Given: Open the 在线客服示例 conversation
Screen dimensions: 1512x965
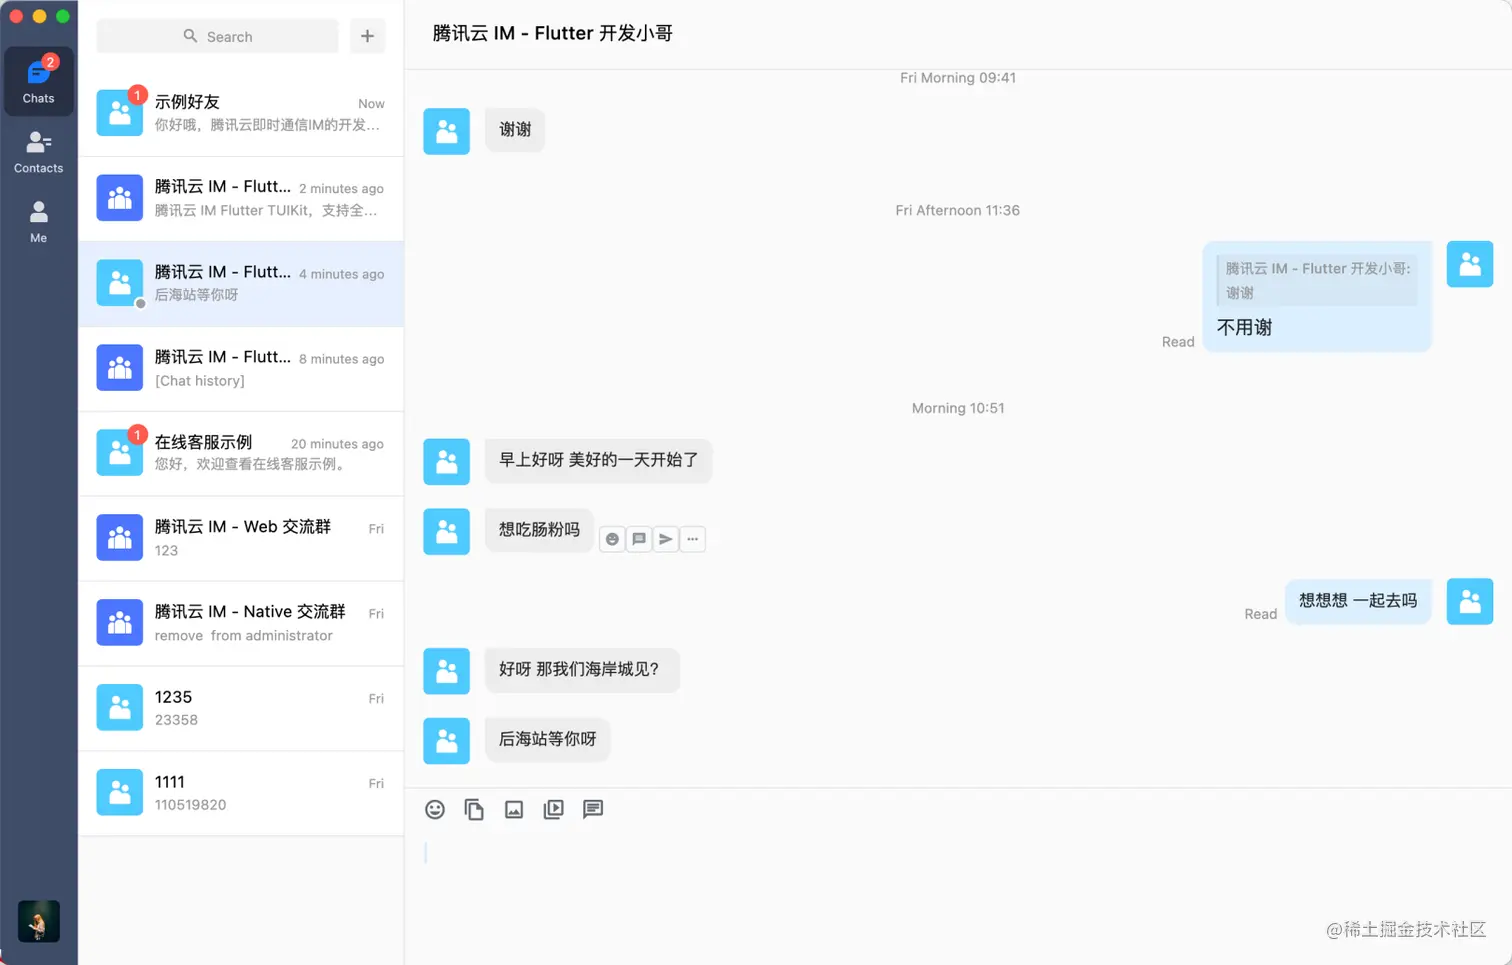Looking at the screenshot, I should pos(241,453).
